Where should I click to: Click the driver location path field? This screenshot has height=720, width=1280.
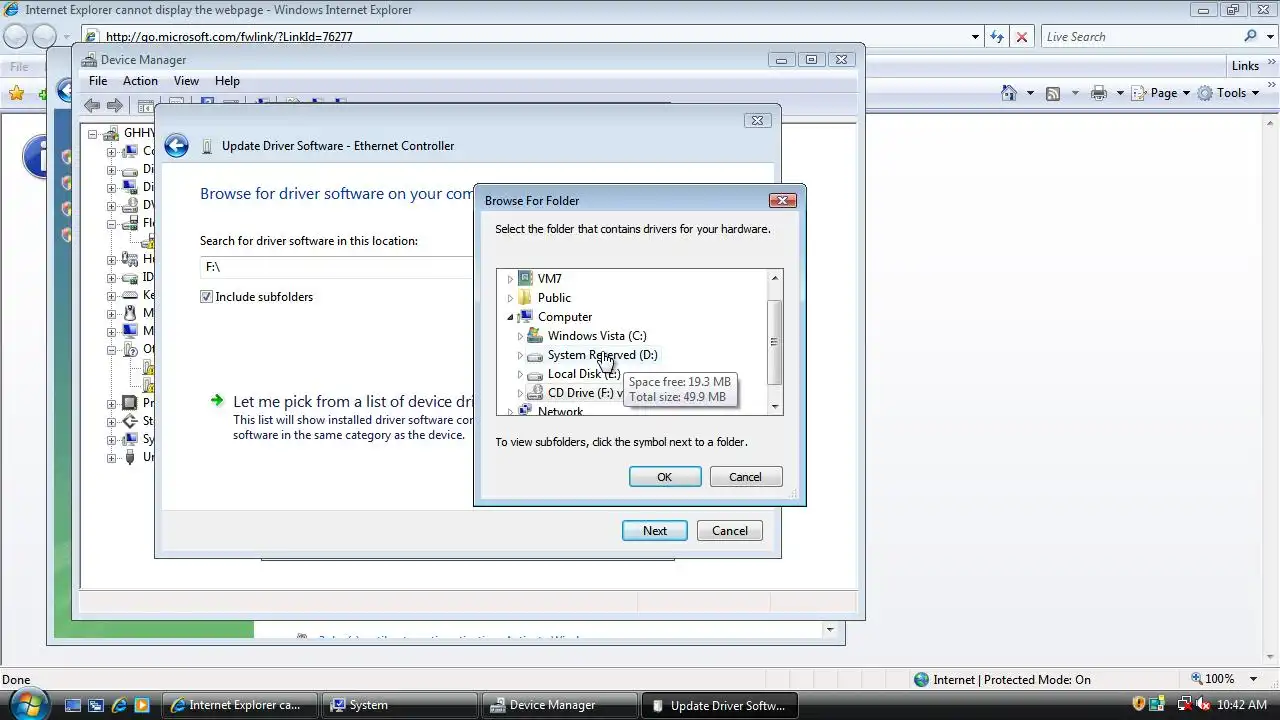coord(337,267)
